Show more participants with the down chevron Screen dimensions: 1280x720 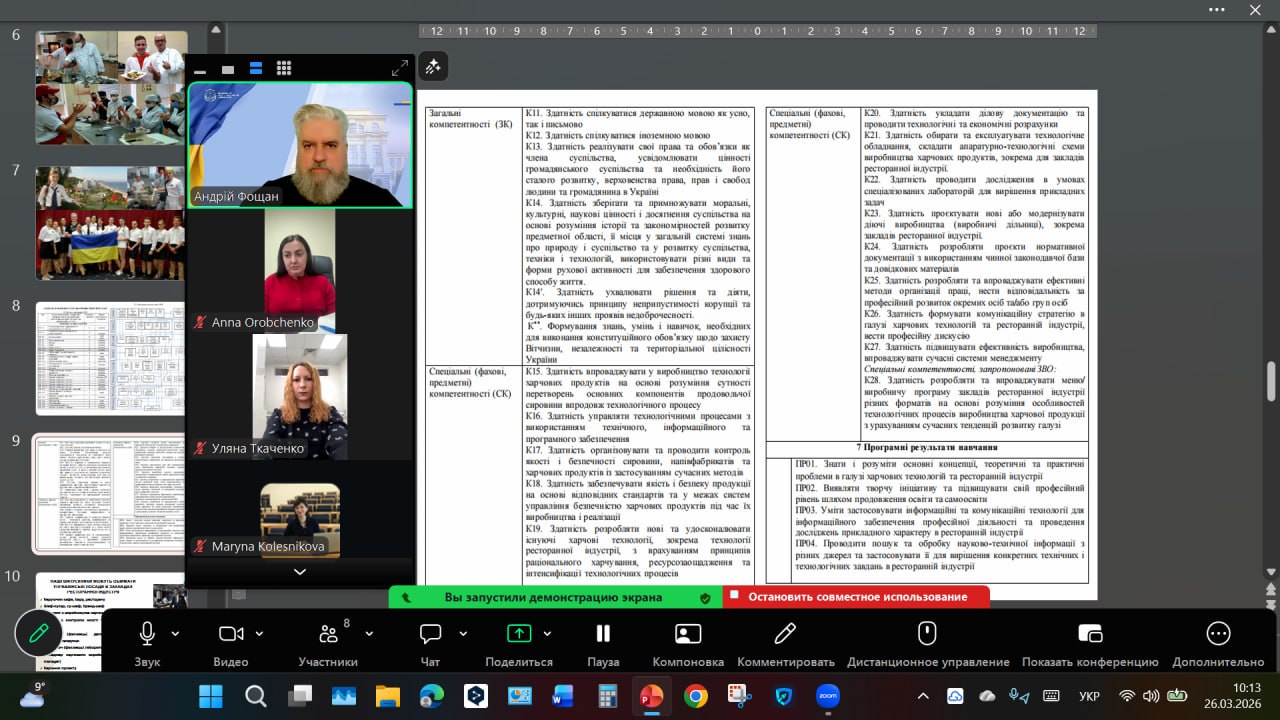coord(299,572)
